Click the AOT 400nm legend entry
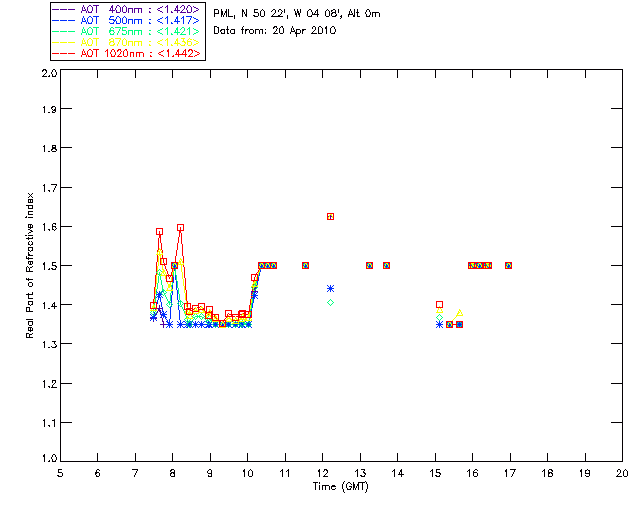Screen dimensions: 640x512 tap(126, 9)
